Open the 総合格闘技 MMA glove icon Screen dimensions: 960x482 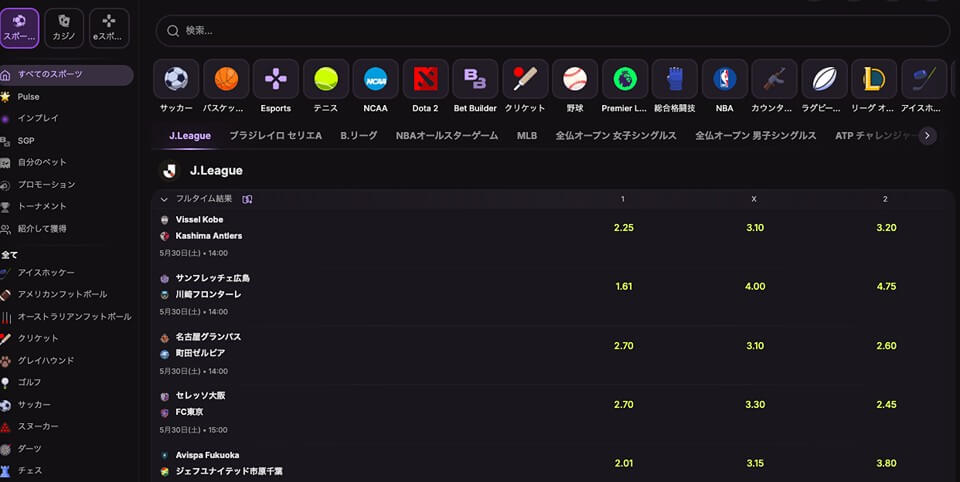pyautogui.click(x=675, y=79)
